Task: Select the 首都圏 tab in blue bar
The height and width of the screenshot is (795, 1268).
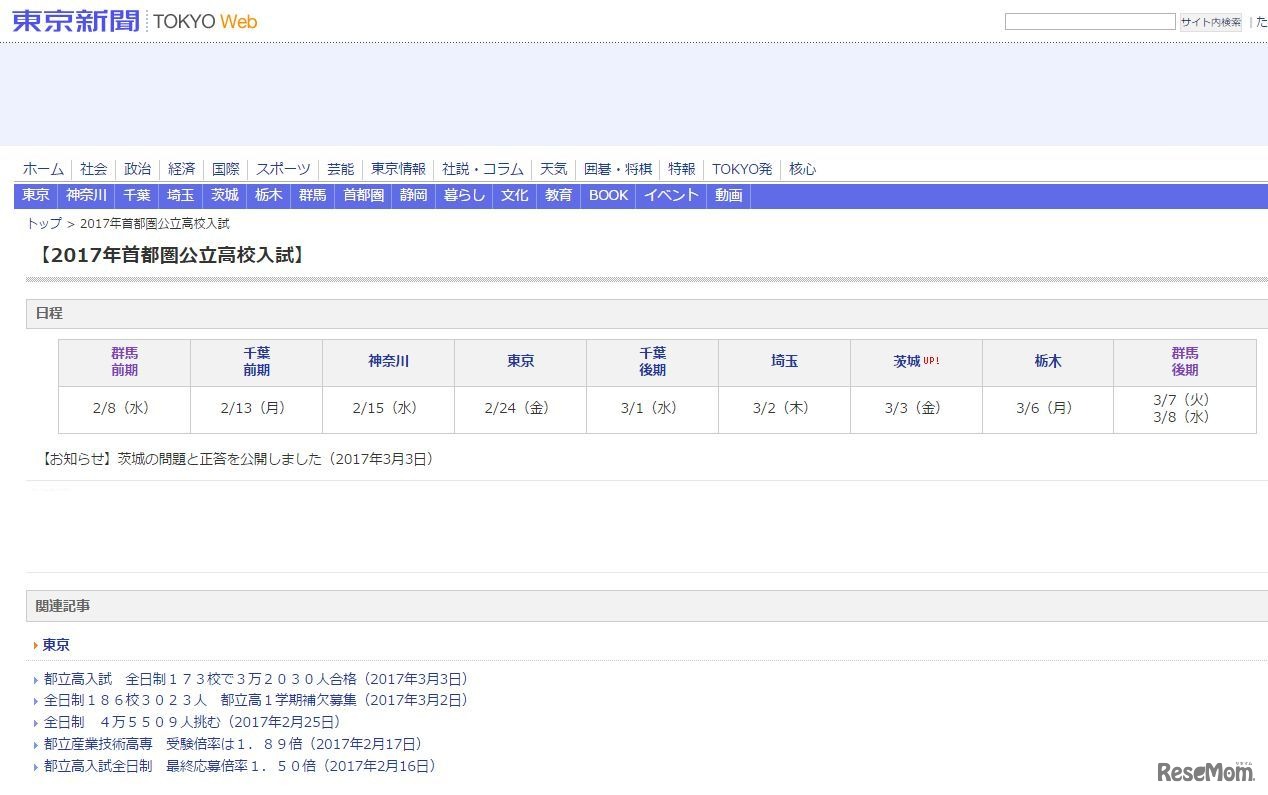Action: (363, 195)
